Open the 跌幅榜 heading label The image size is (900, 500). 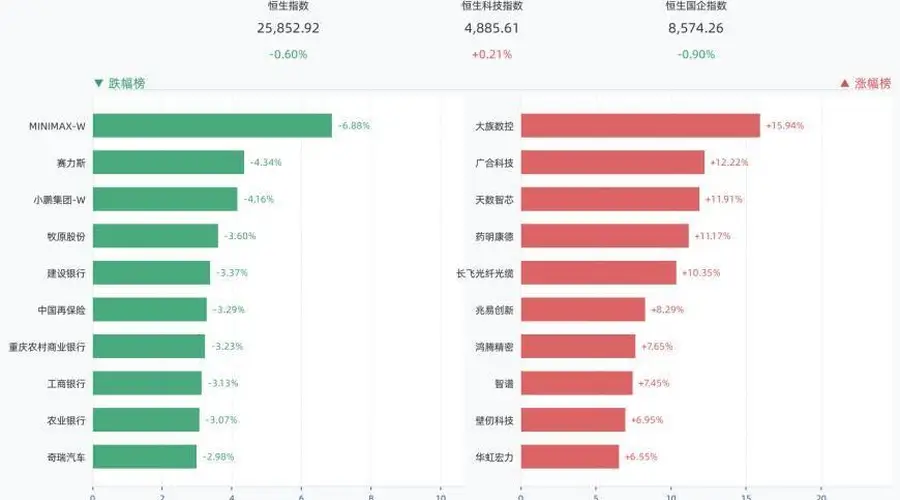pos(127,83)
